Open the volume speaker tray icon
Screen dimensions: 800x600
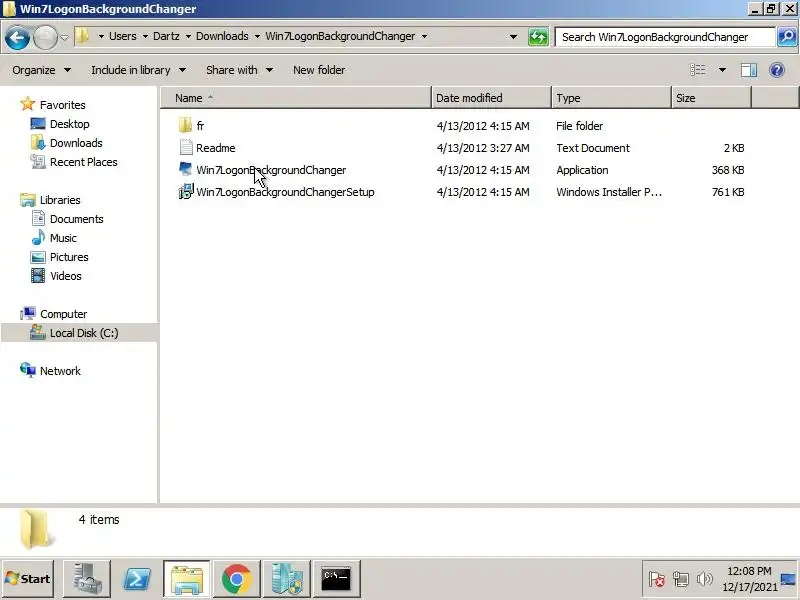point(705,579)
